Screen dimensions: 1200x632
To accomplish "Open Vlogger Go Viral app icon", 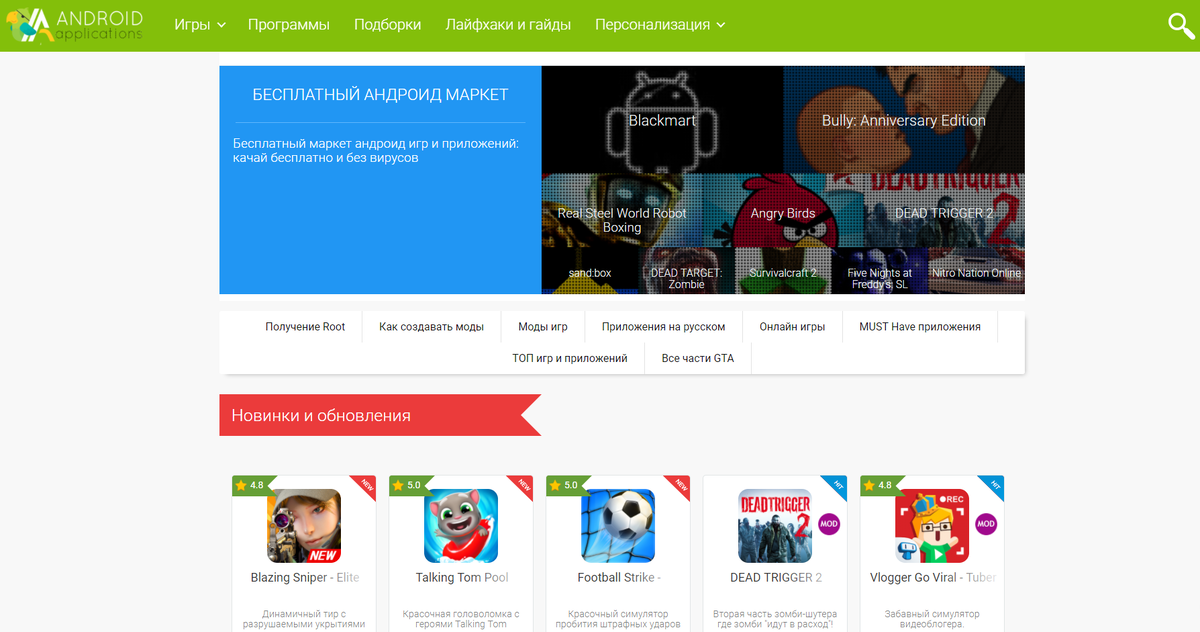I will coord(932,526).
